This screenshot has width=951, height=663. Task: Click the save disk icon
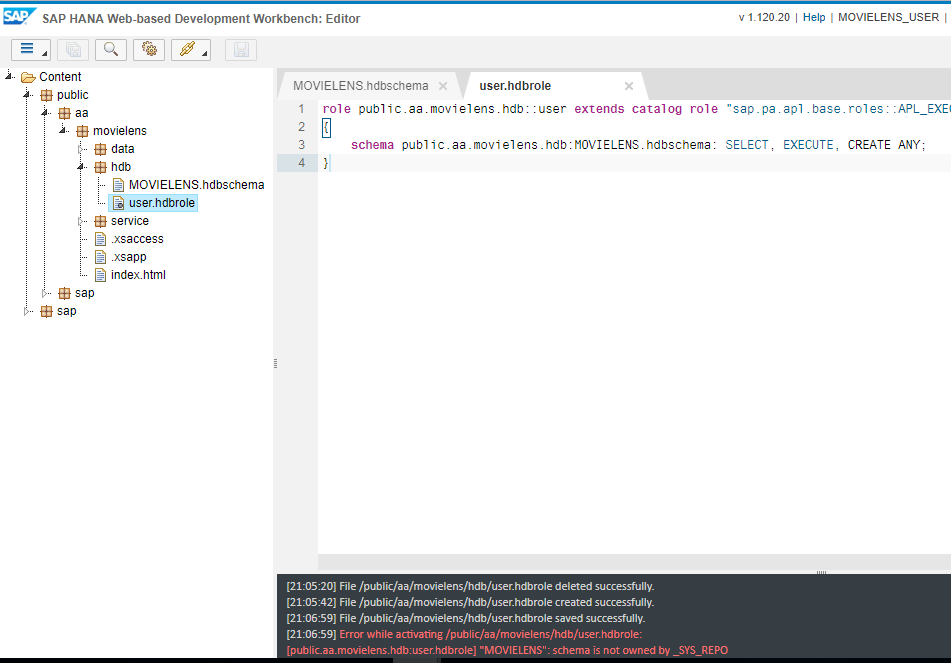point(240,49)
